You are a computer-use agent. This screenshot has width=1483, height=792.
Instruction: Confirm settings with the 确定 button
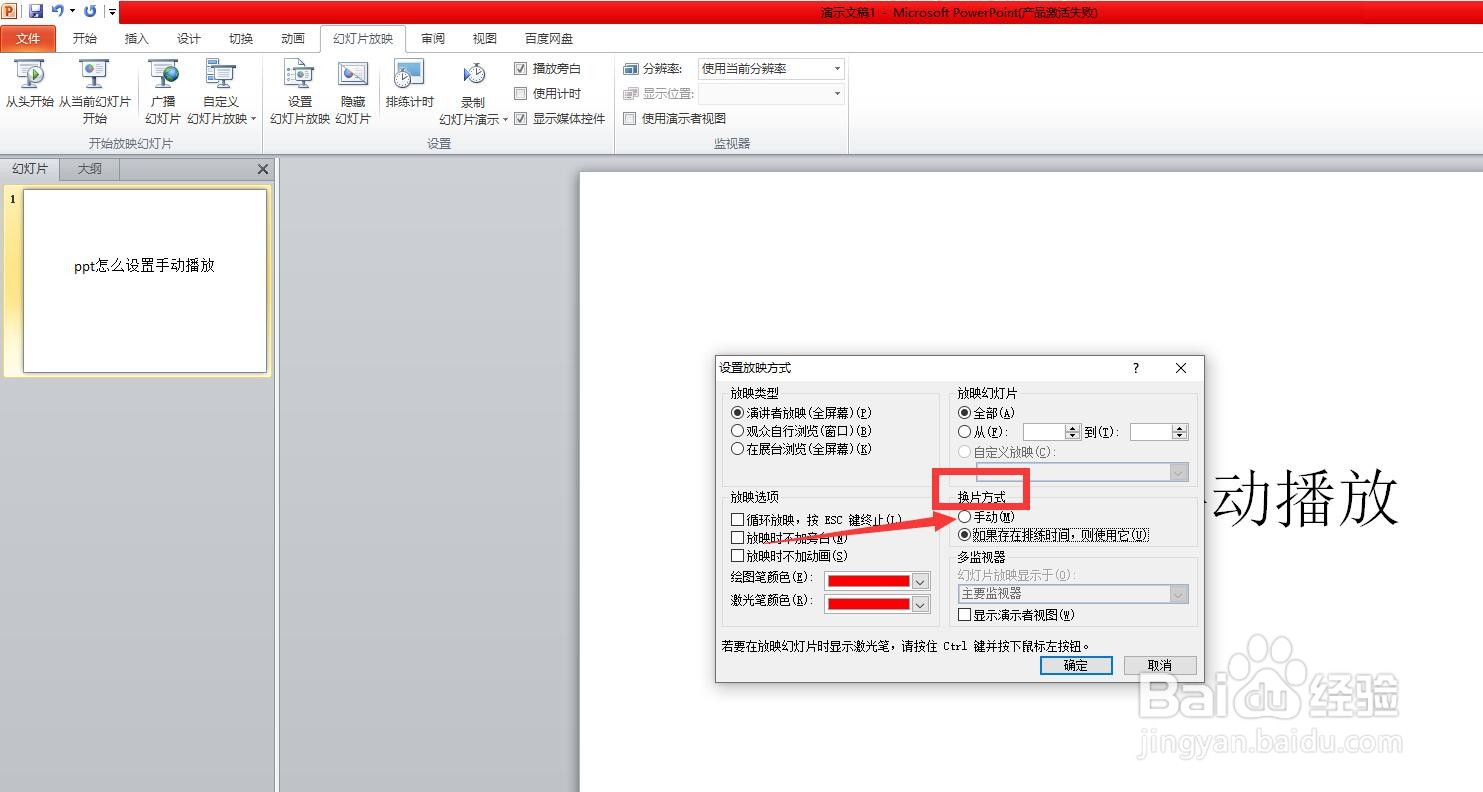tap(1076, 665)
